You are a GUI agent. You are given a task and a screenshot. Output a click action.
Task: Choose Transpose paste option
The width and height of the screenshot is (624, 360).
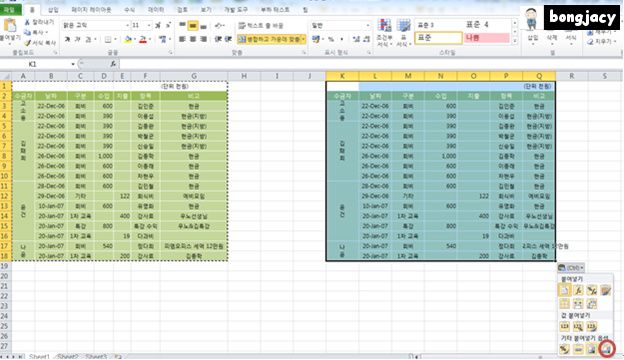click(592, 304)
